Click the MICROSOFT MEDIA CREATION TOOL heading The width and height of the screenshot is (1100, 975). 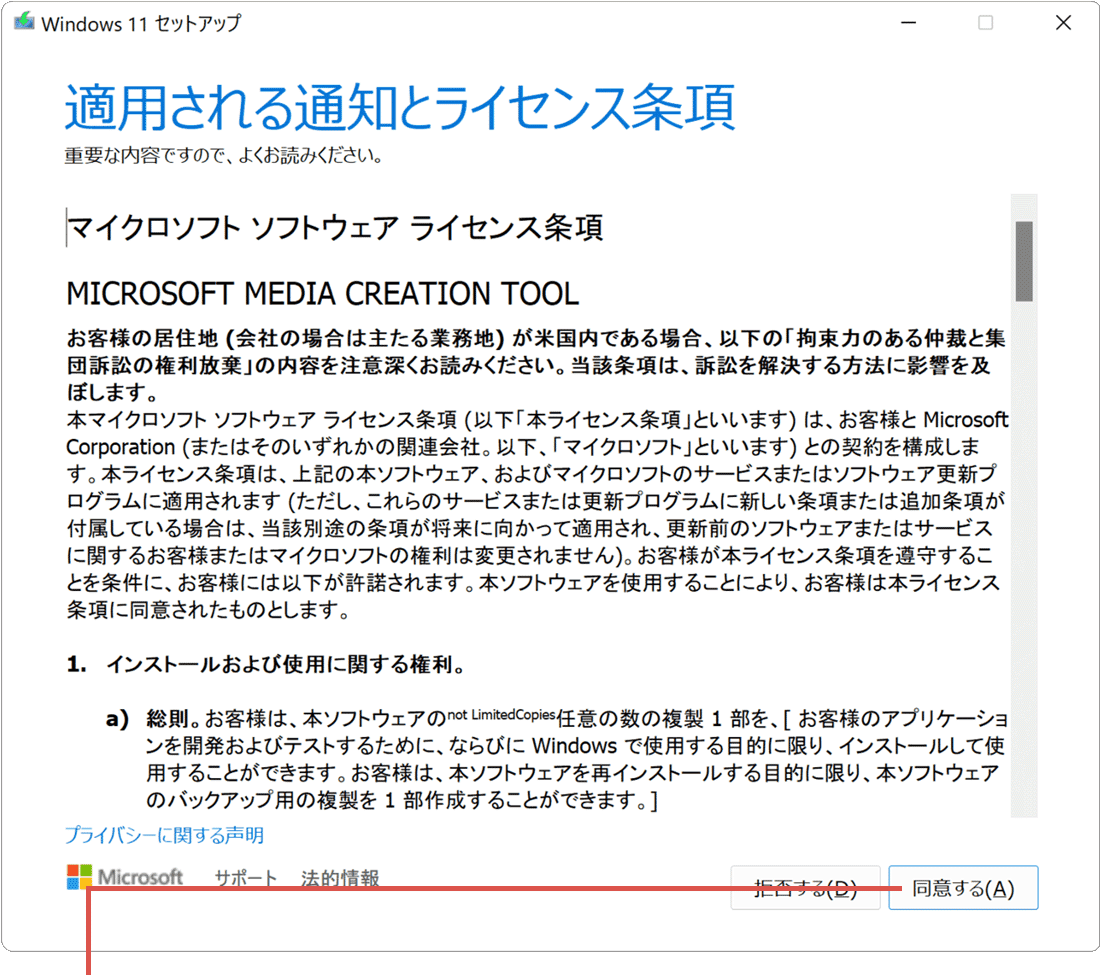pos(323,293)
